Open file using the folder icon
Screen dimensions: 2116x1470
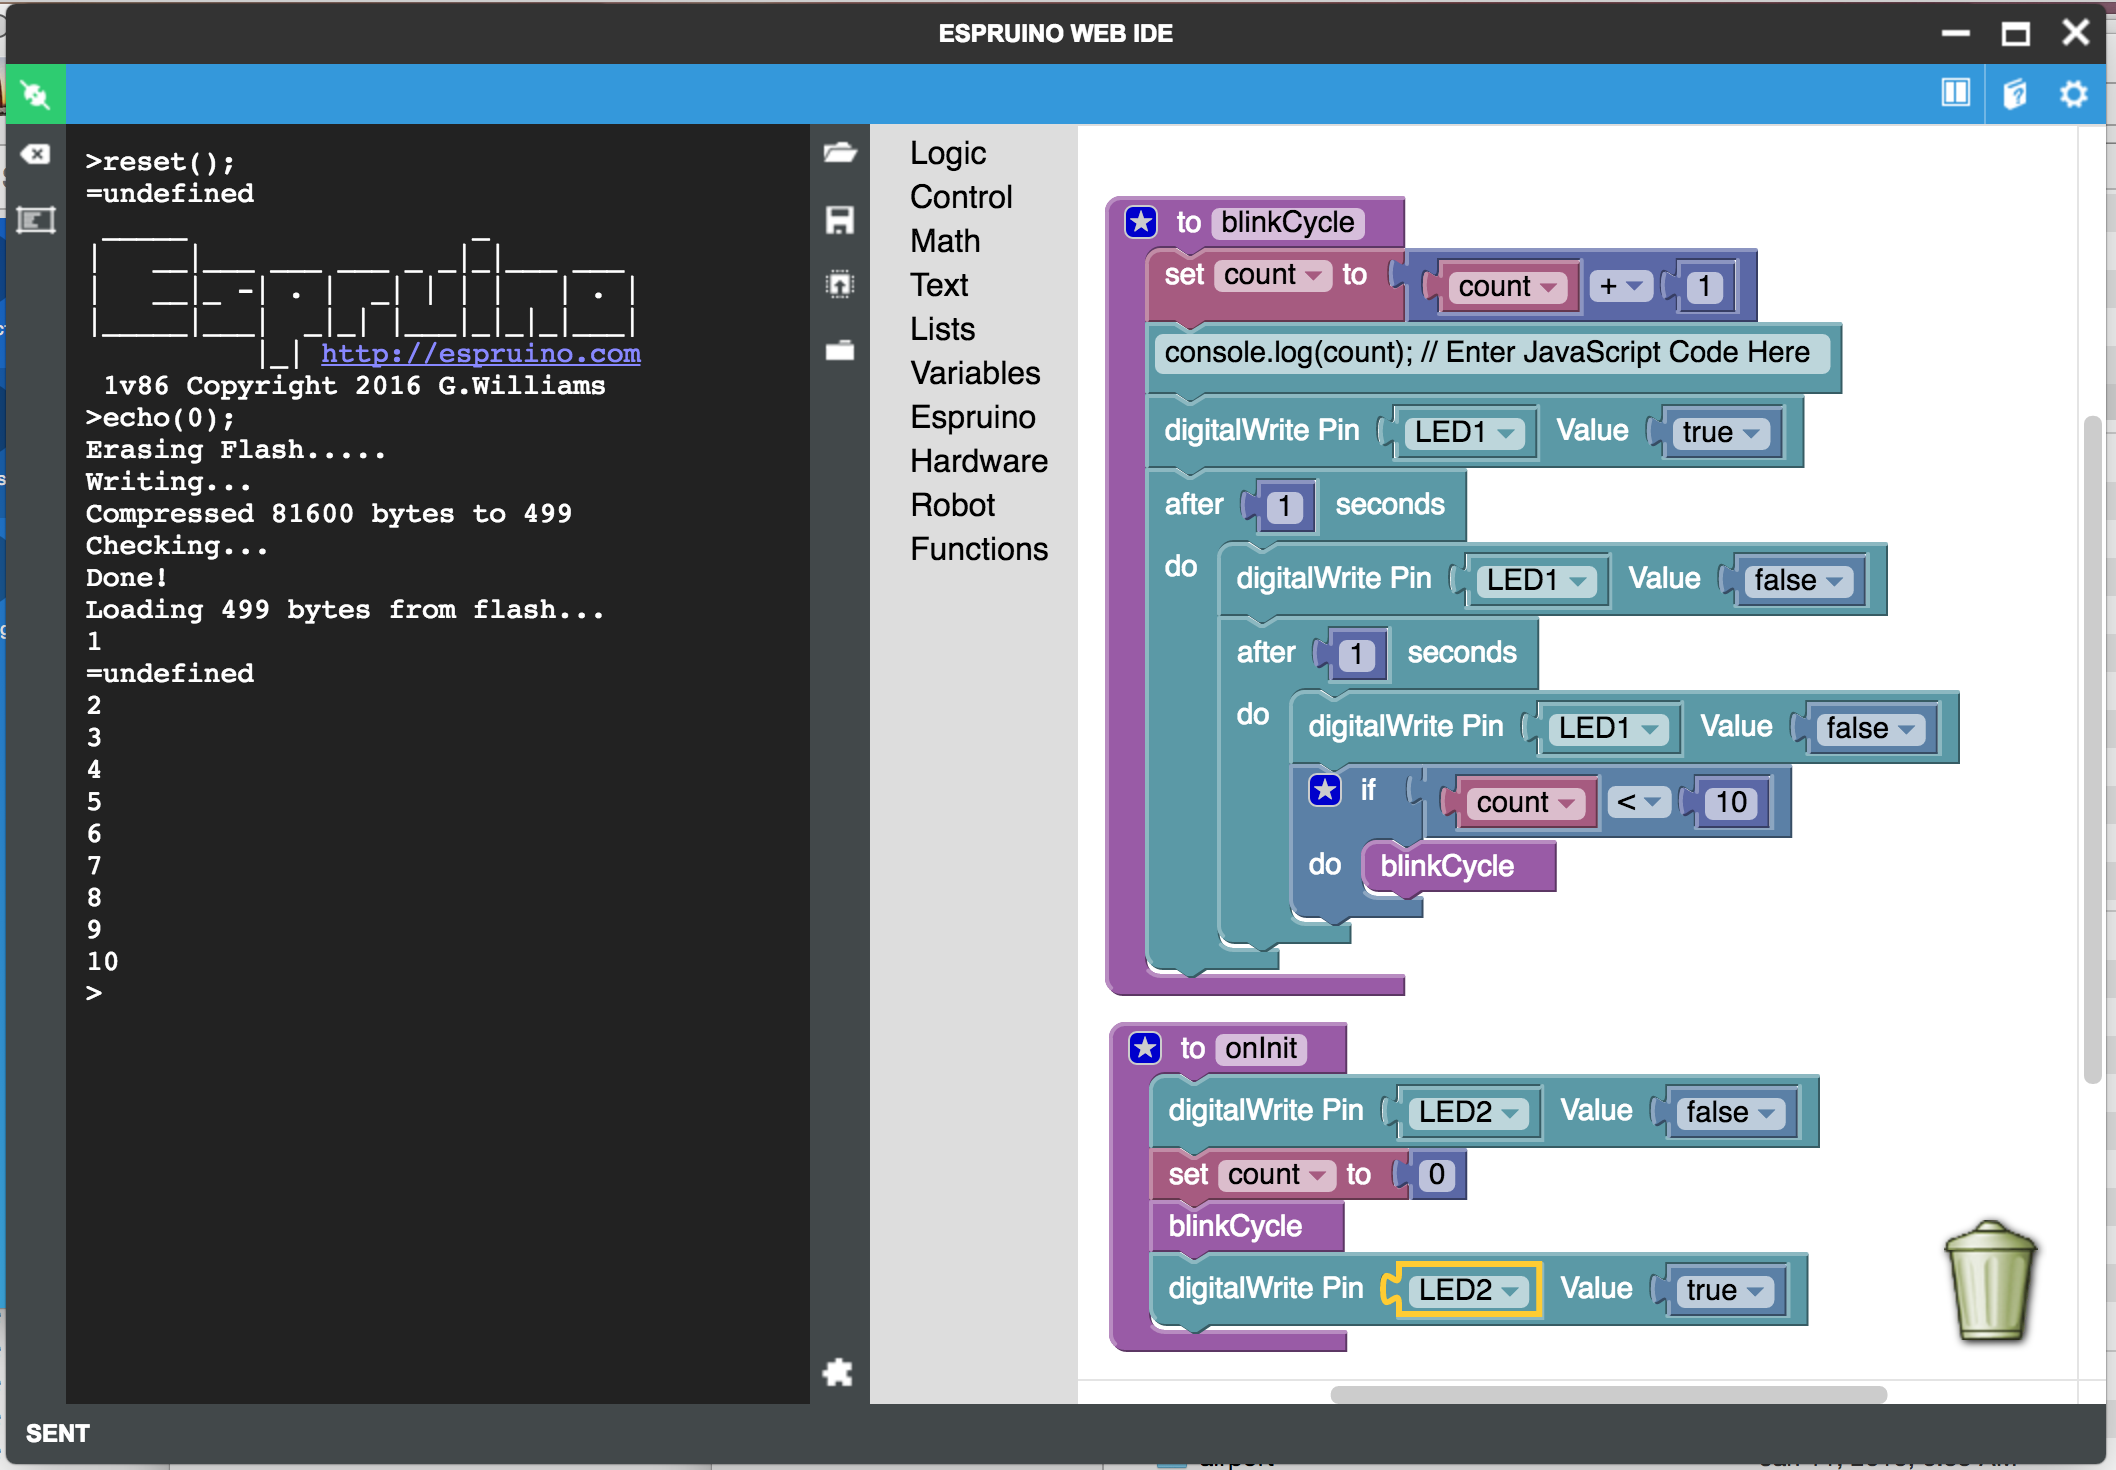click(840, 152)
